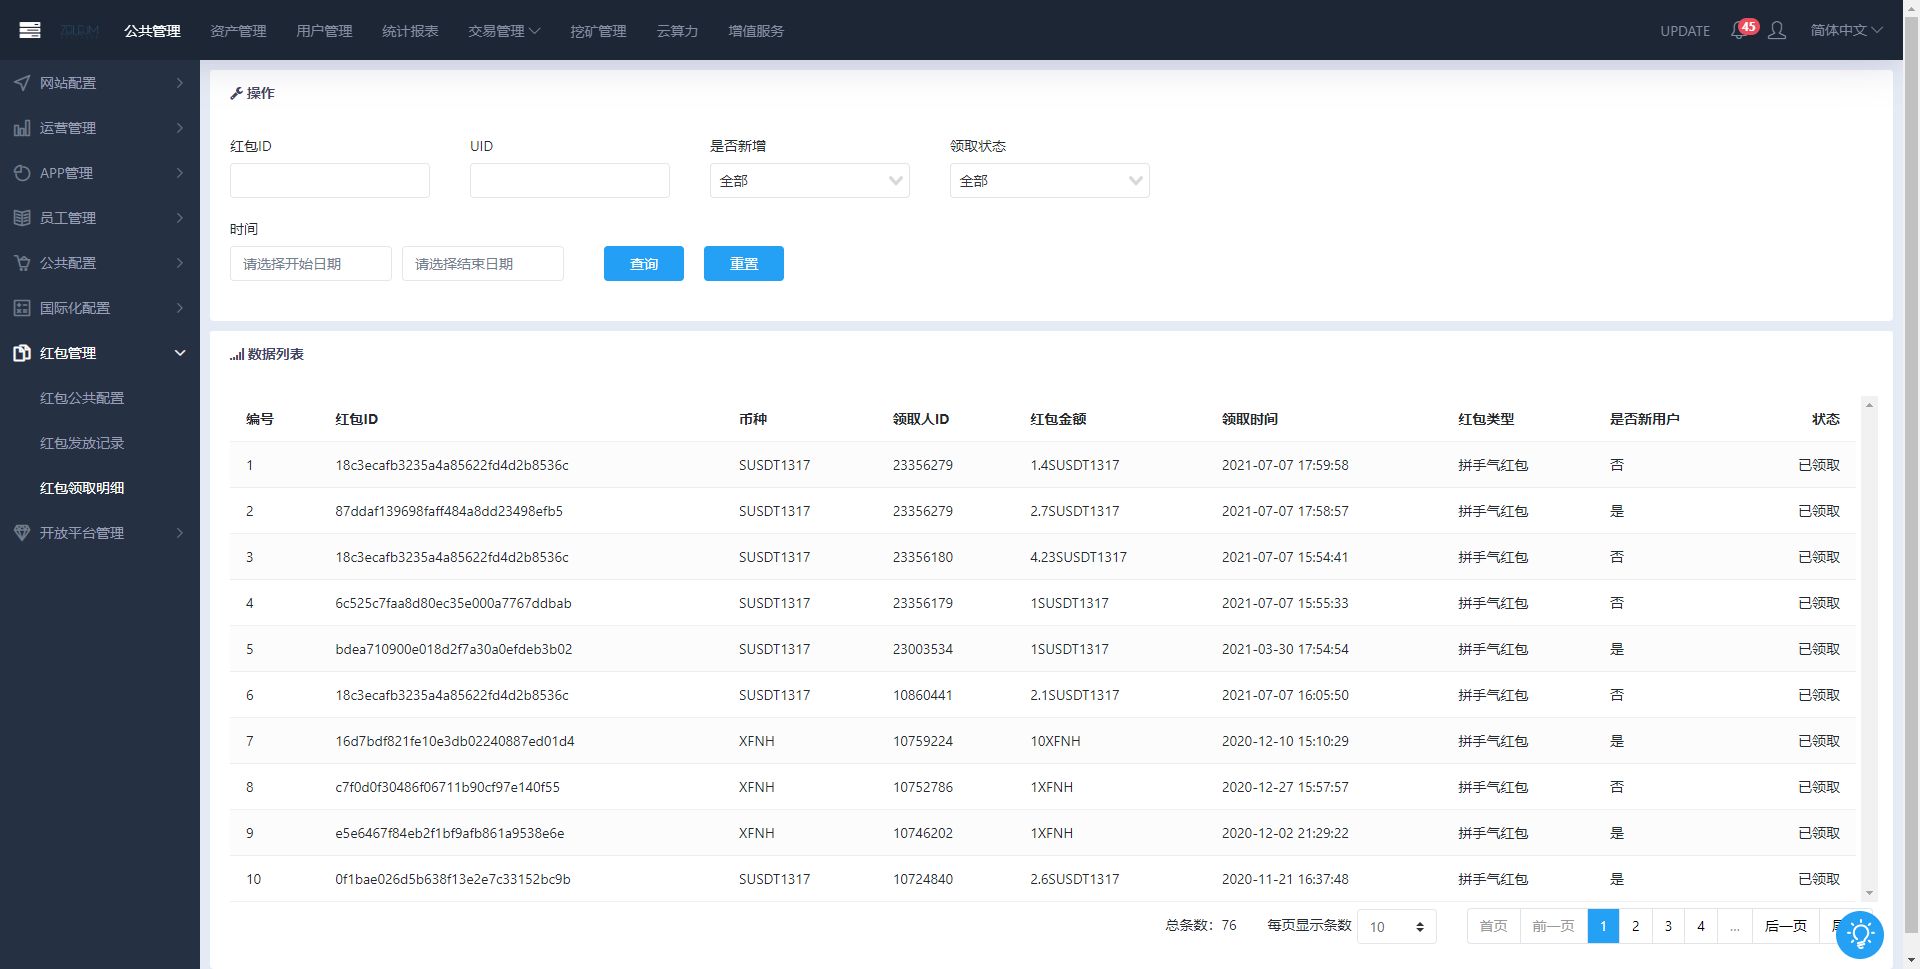Open 云算力 top menu
The height and width of the screenshot is (969, 1920).
pos(677,31)
